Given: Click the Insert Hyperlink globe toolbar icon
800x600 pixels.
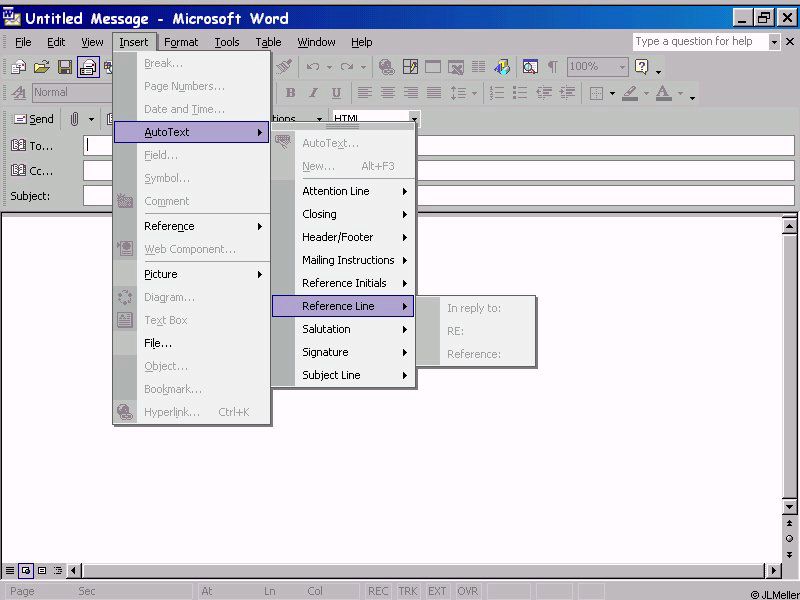Looking at the screenshot, I should click(x=386, y=67).
